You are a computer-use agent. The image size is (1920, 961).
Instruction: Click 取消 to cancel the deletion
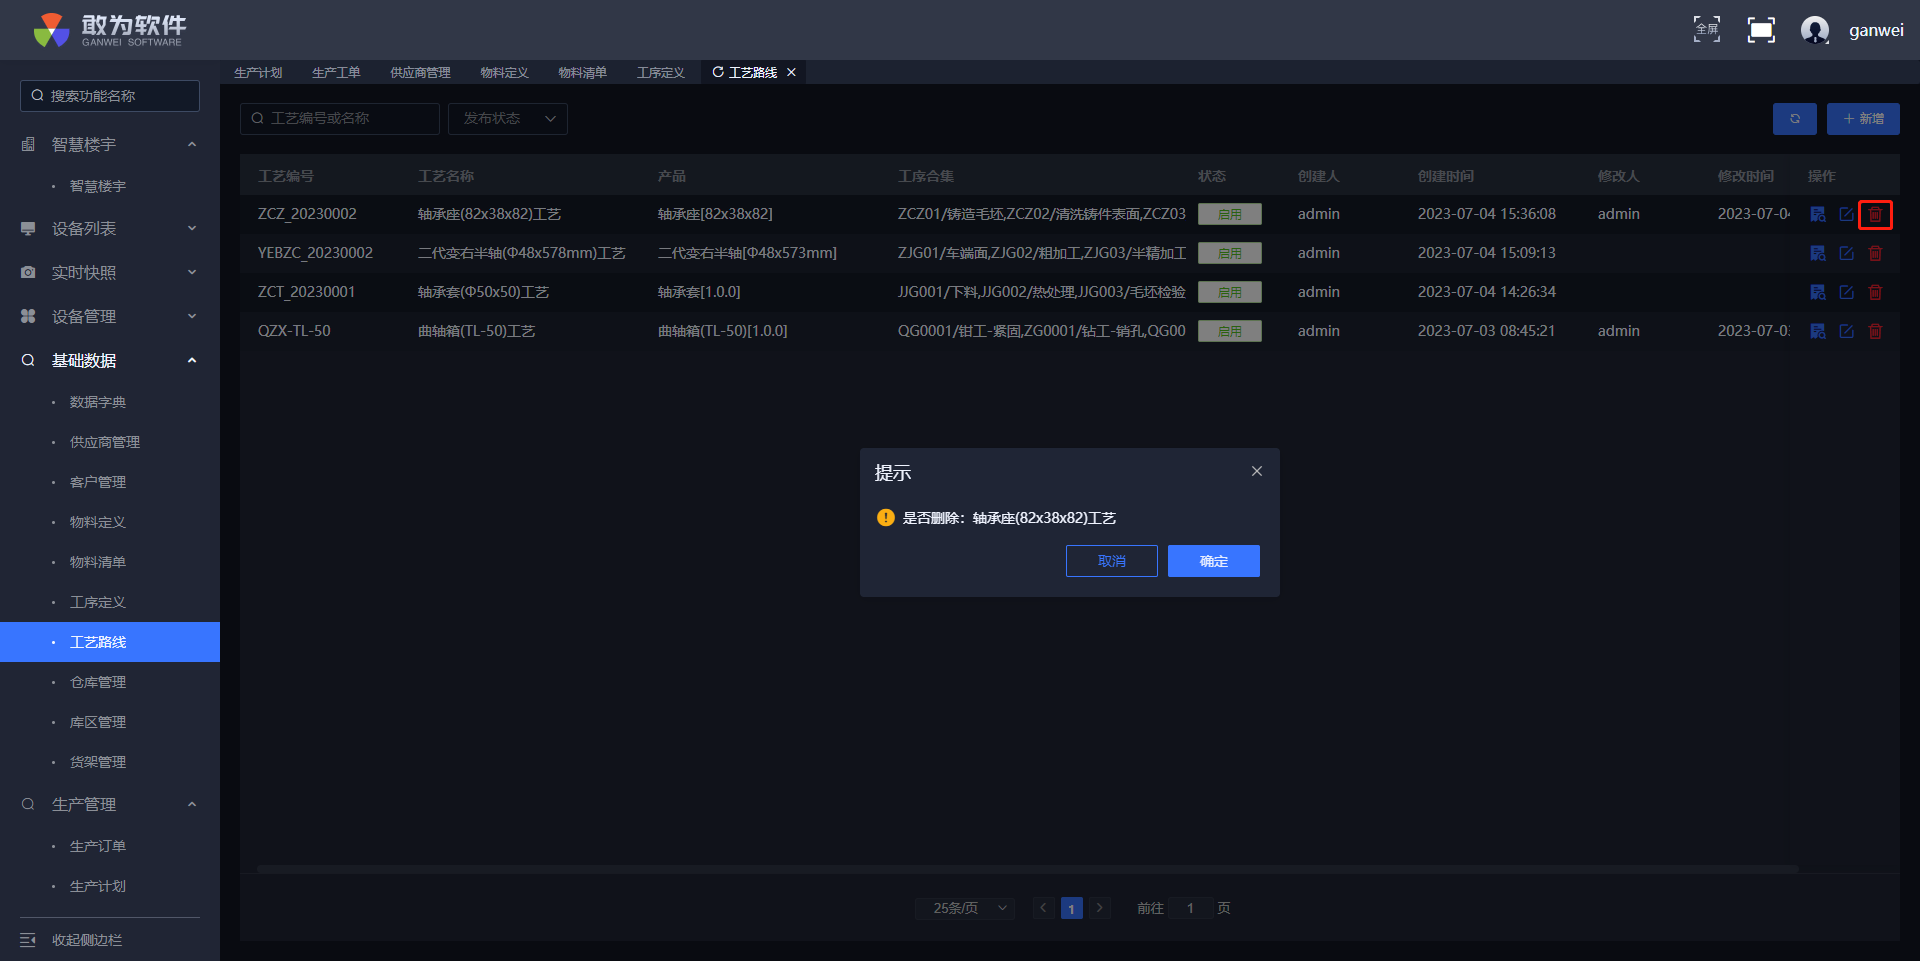coord(1111,561)
